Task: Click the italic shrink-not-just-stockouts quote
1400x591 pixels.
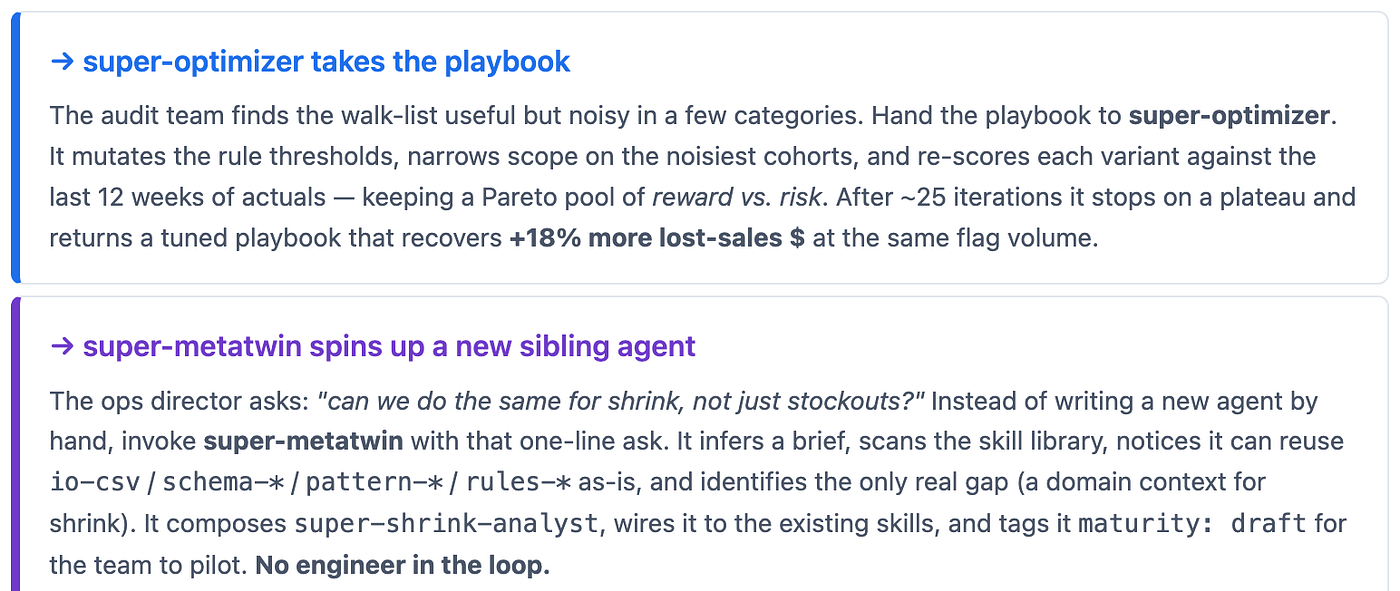Action: 621,402
